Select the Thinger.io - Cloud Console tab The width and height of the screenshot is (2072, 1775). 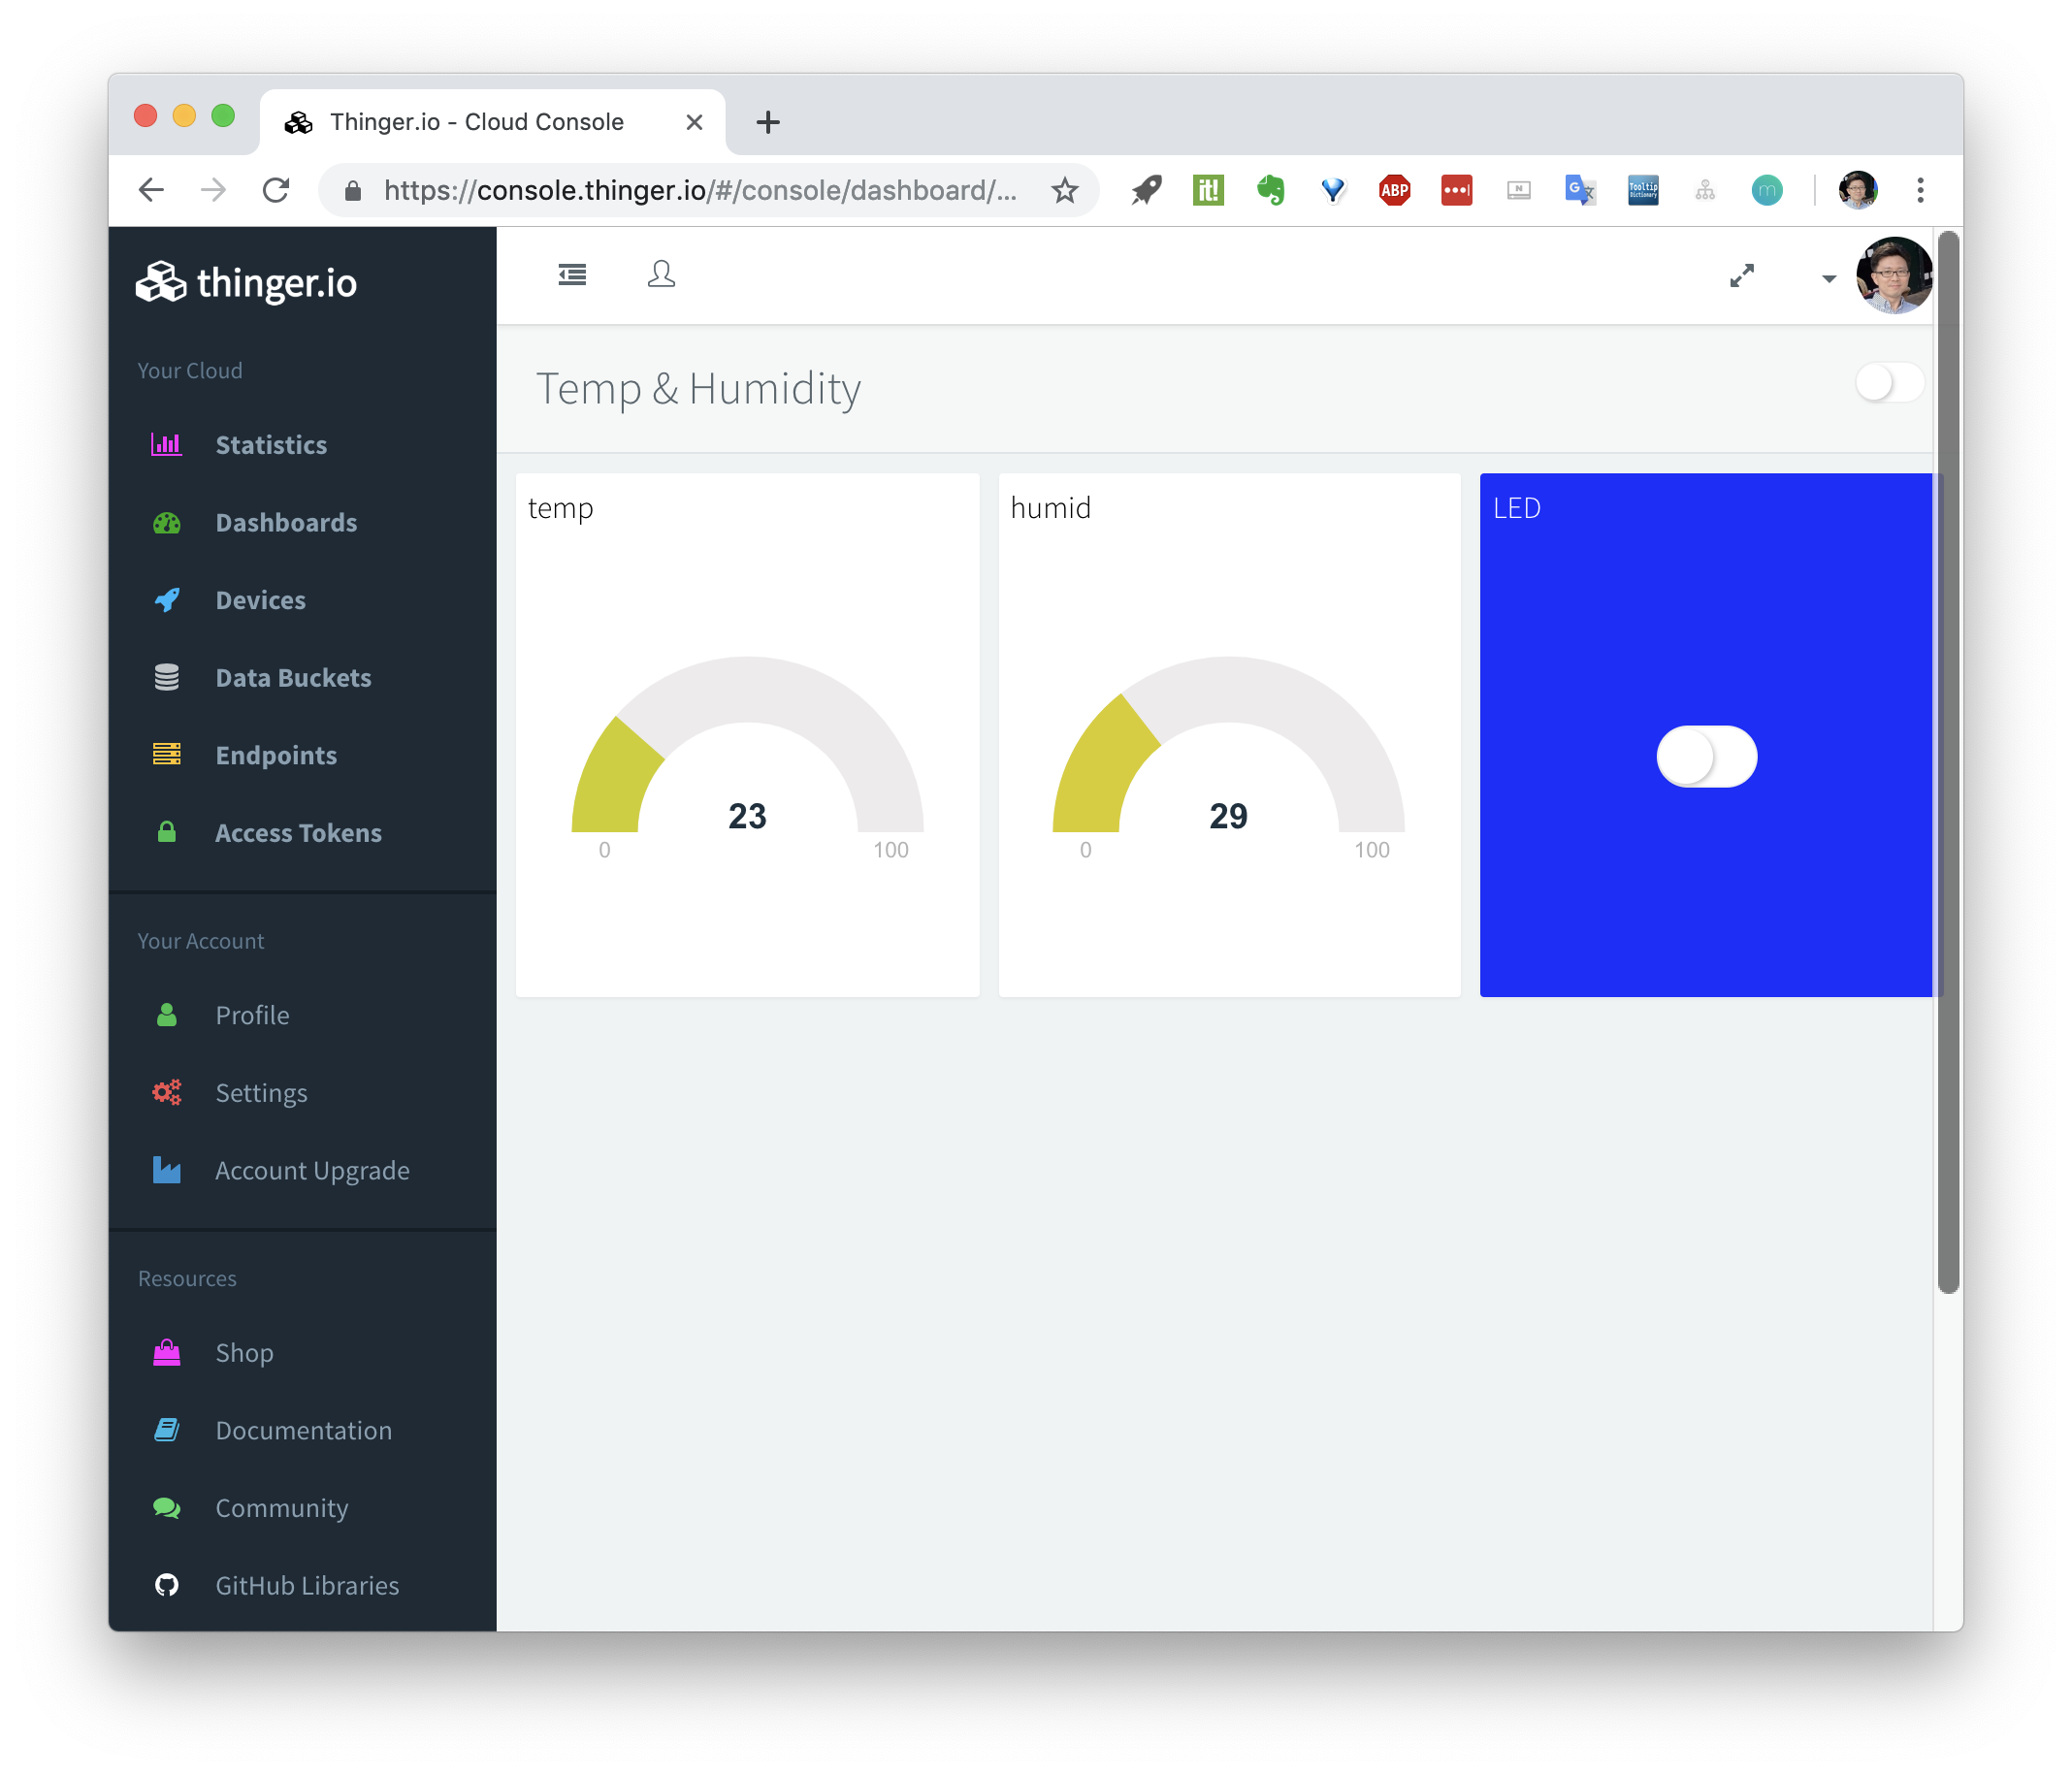coord(492,122)
